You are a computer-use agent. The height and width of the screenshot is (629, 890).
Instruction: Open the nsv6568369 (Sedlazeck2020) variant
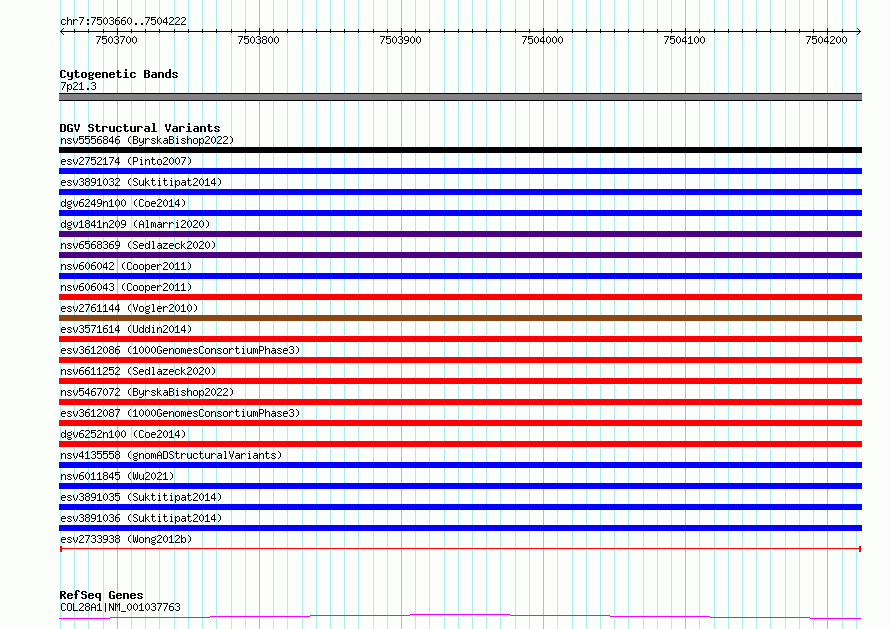coord(137,245)
